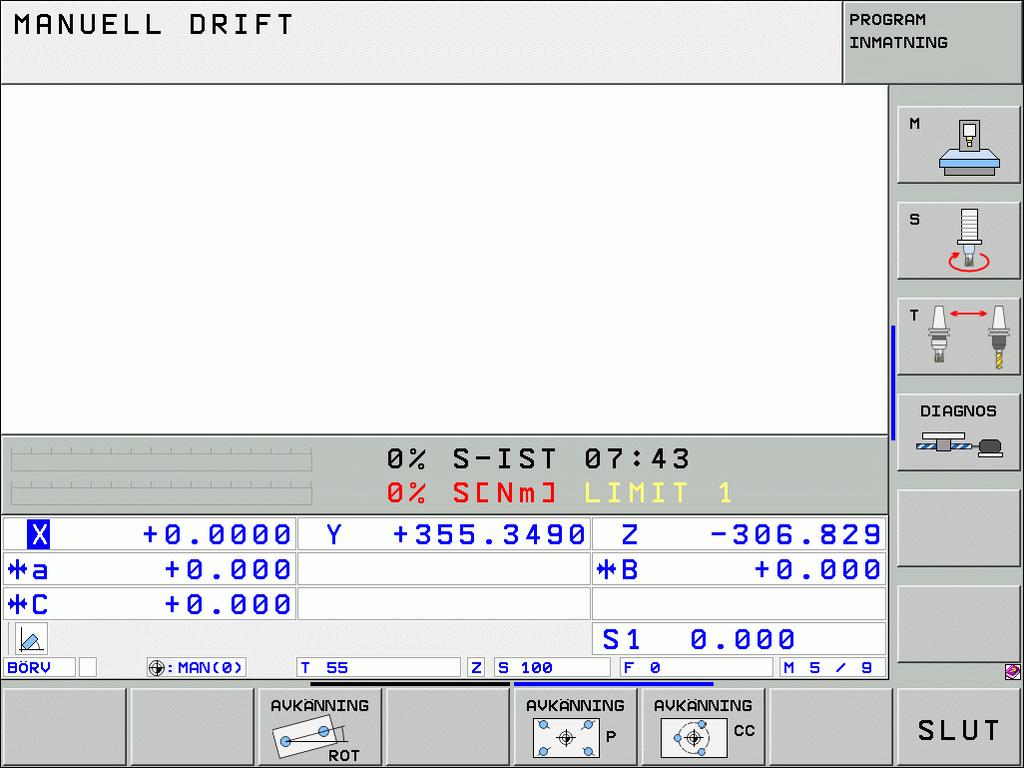Viewport: 1024px width, 768px height.
Task: Click the lower torque load bar
Action: click(161, 493)
